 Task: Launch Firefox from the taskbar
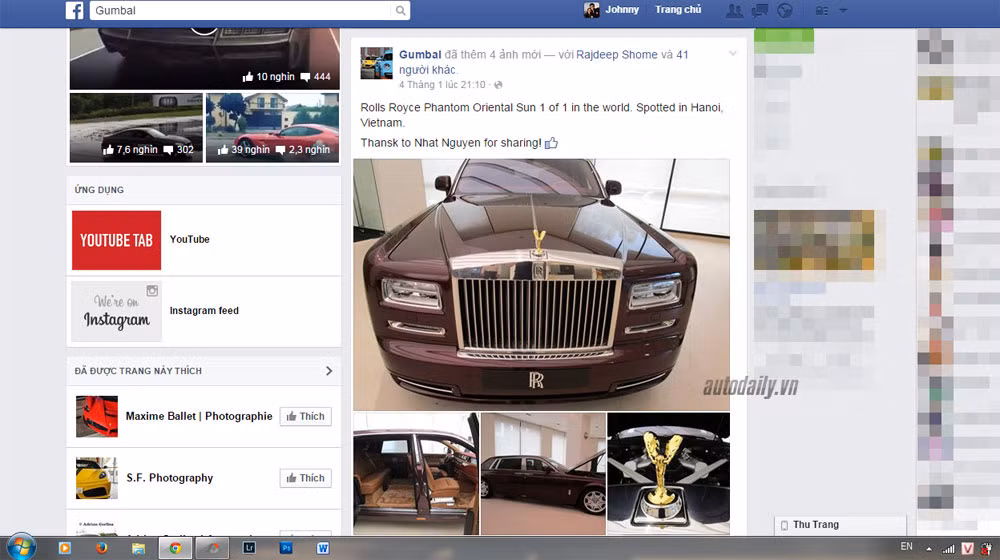101,548
